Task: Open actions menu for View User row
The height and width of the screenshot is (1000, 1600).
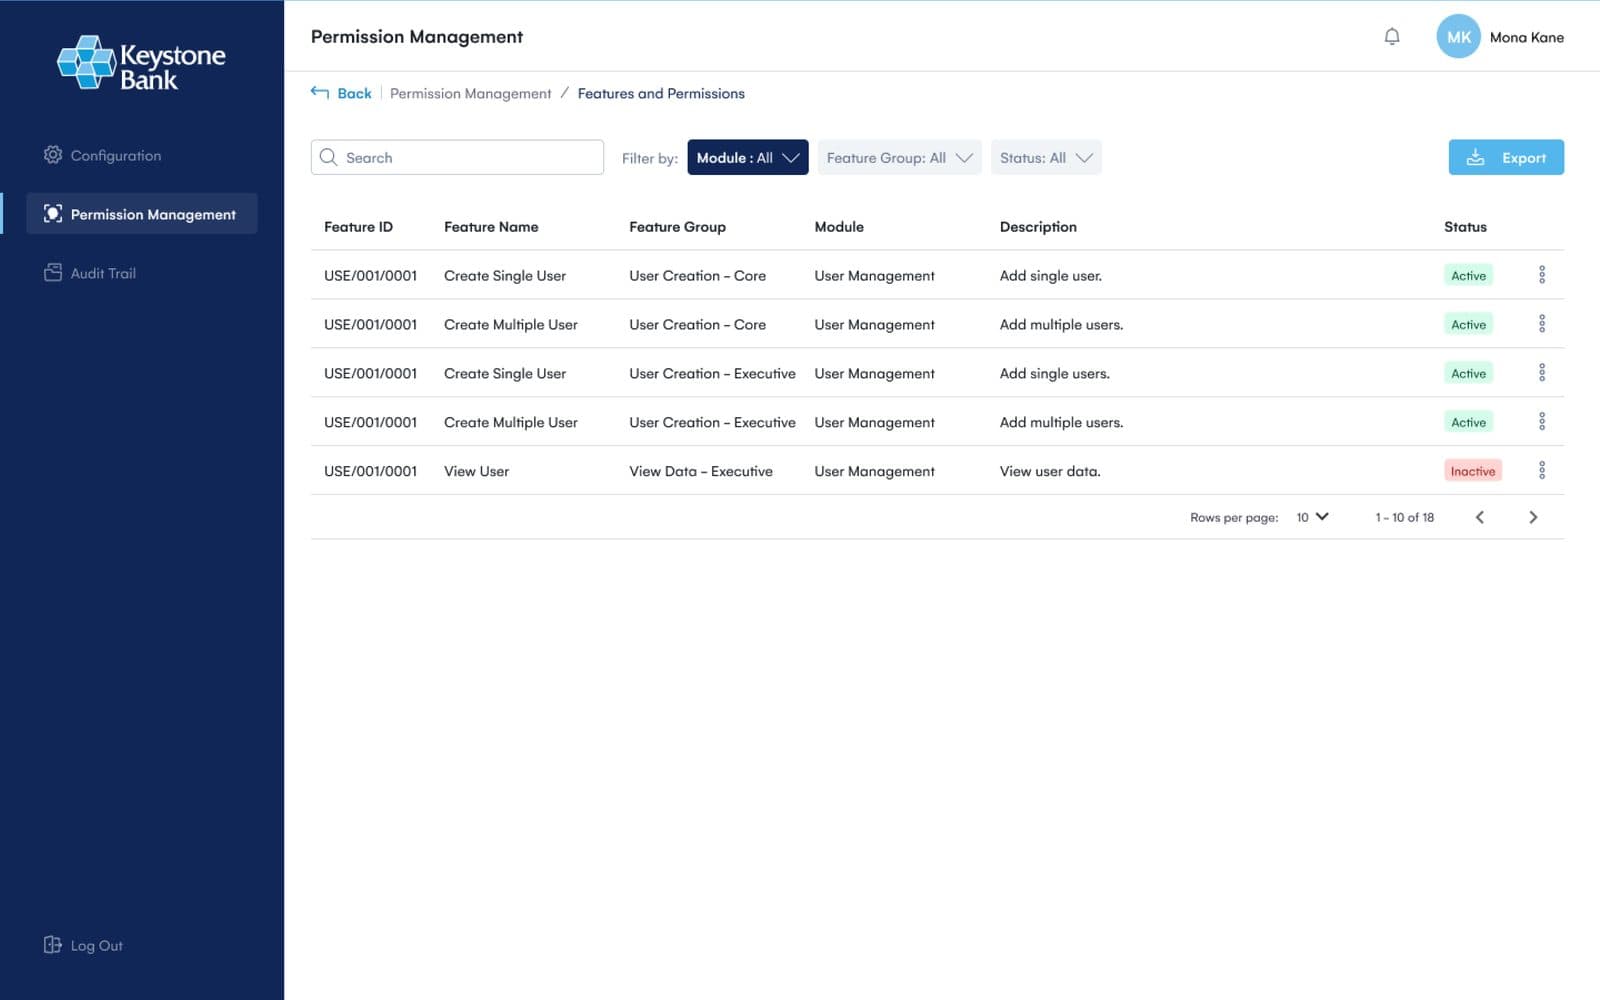Action: (x=1542, y=470)
